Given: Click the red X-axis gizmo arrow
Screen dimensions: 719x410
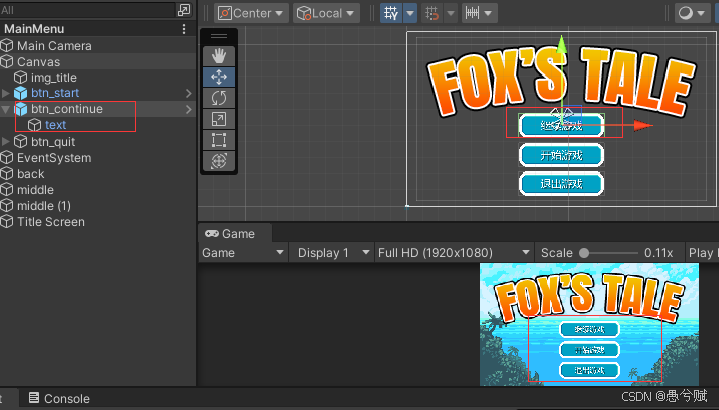Looking at the screenshot, I should [x=643, y=125].
